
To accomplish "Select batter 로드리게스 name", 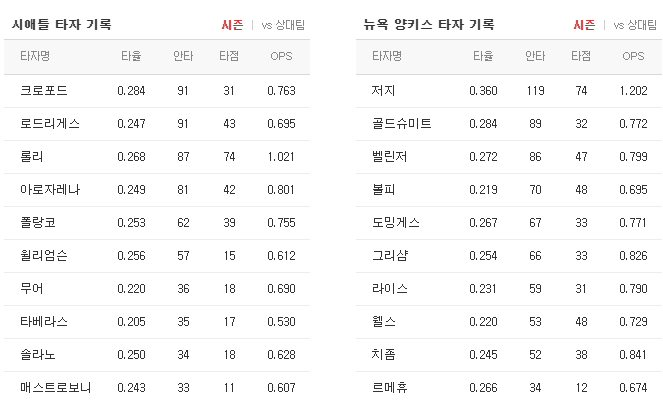I will pyautogui.click(x=50, y=124).
